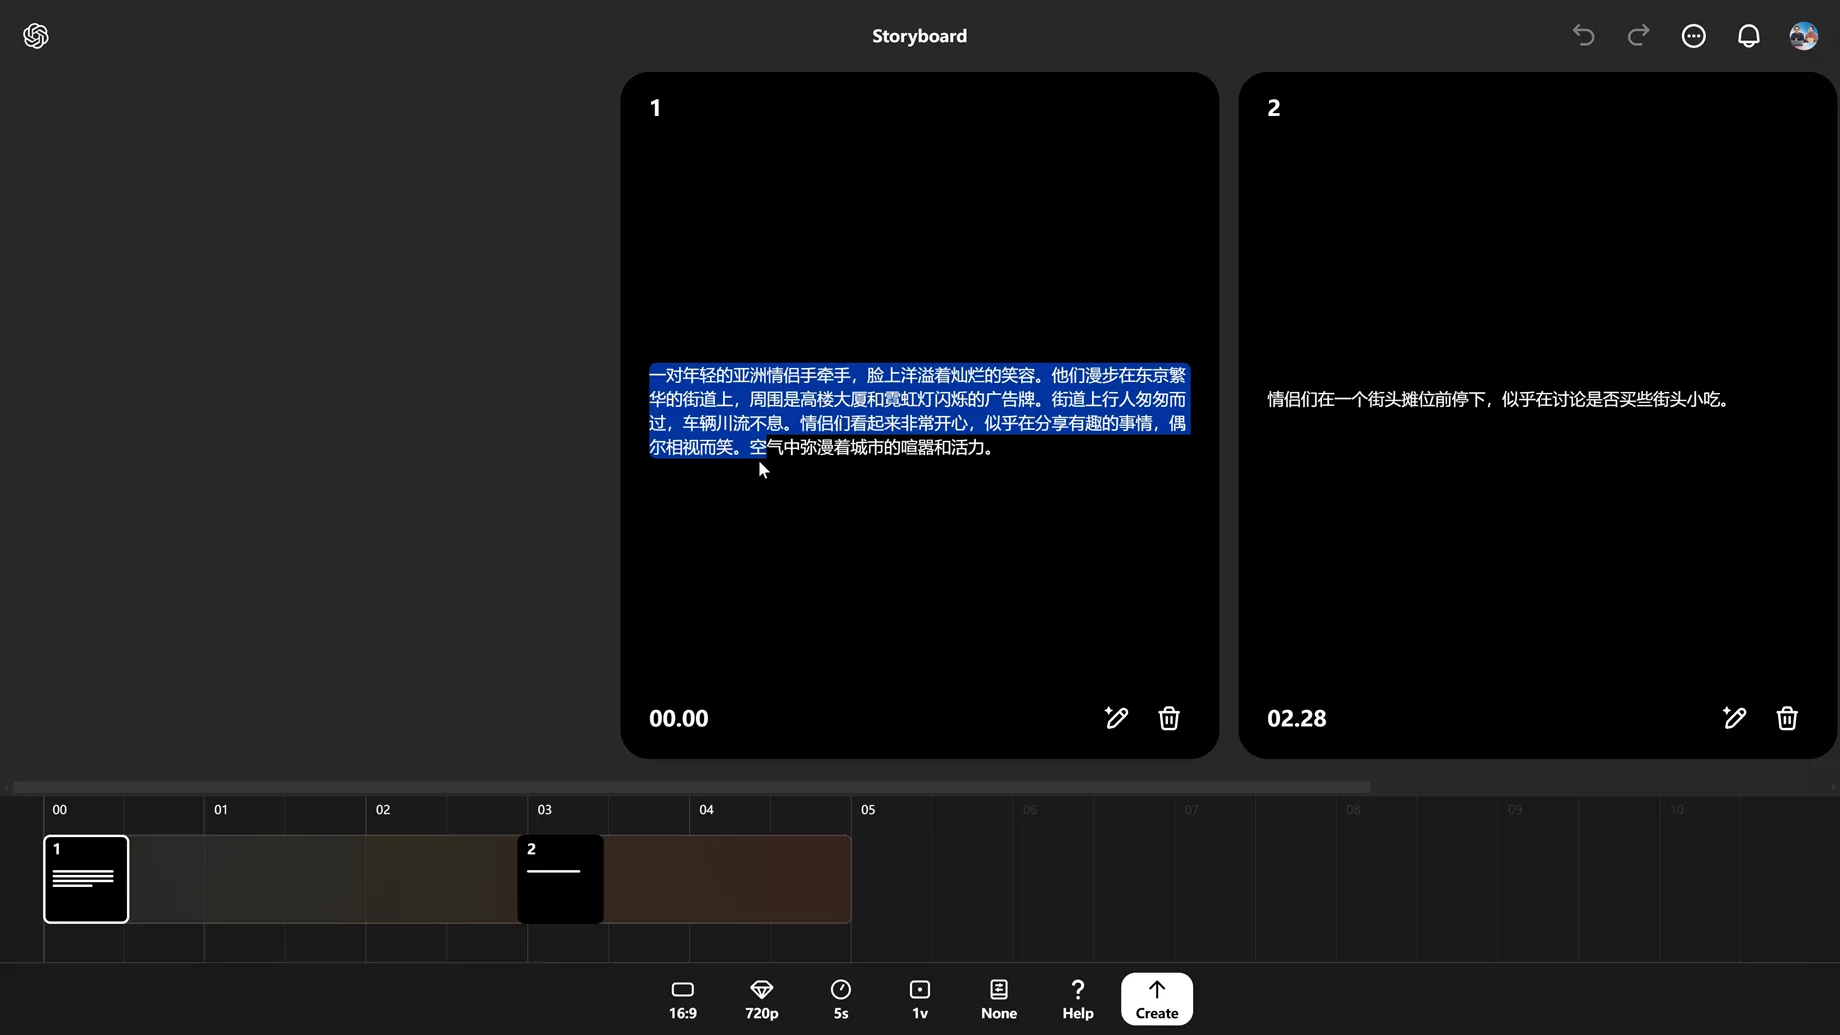Open the 5s duration selector

[840, 999]
